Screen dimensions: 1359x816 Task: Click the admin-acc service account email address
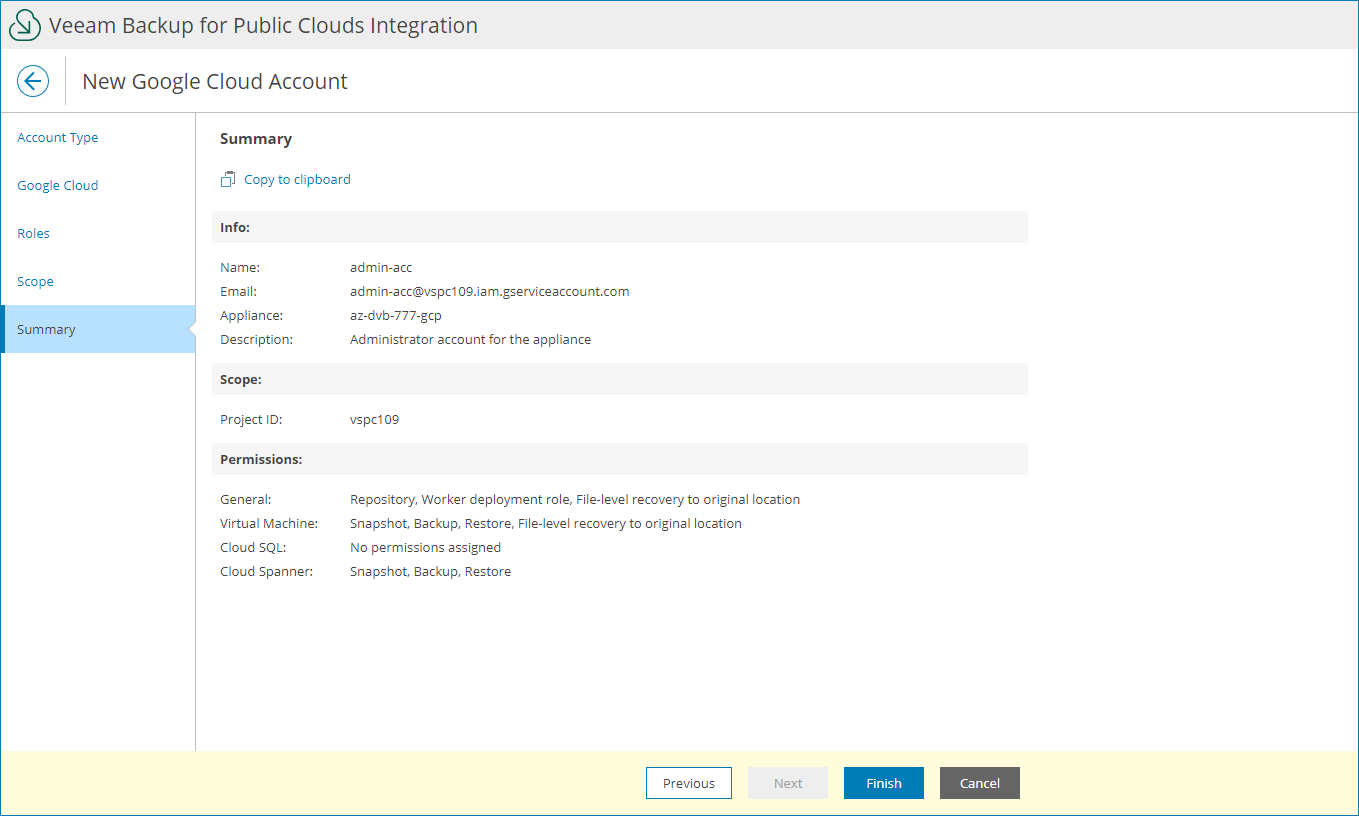point(489,292)
